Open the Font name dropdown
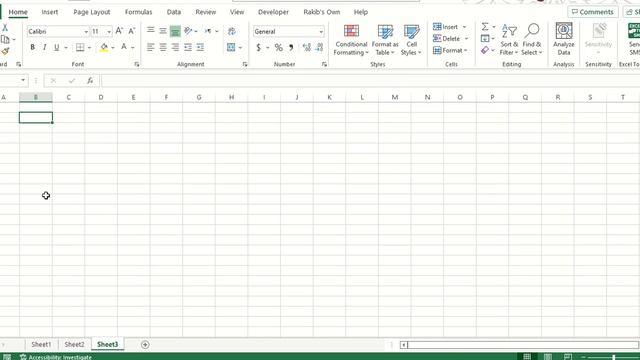The width and height of the screenshot is (640, 360). coord(86,31)
